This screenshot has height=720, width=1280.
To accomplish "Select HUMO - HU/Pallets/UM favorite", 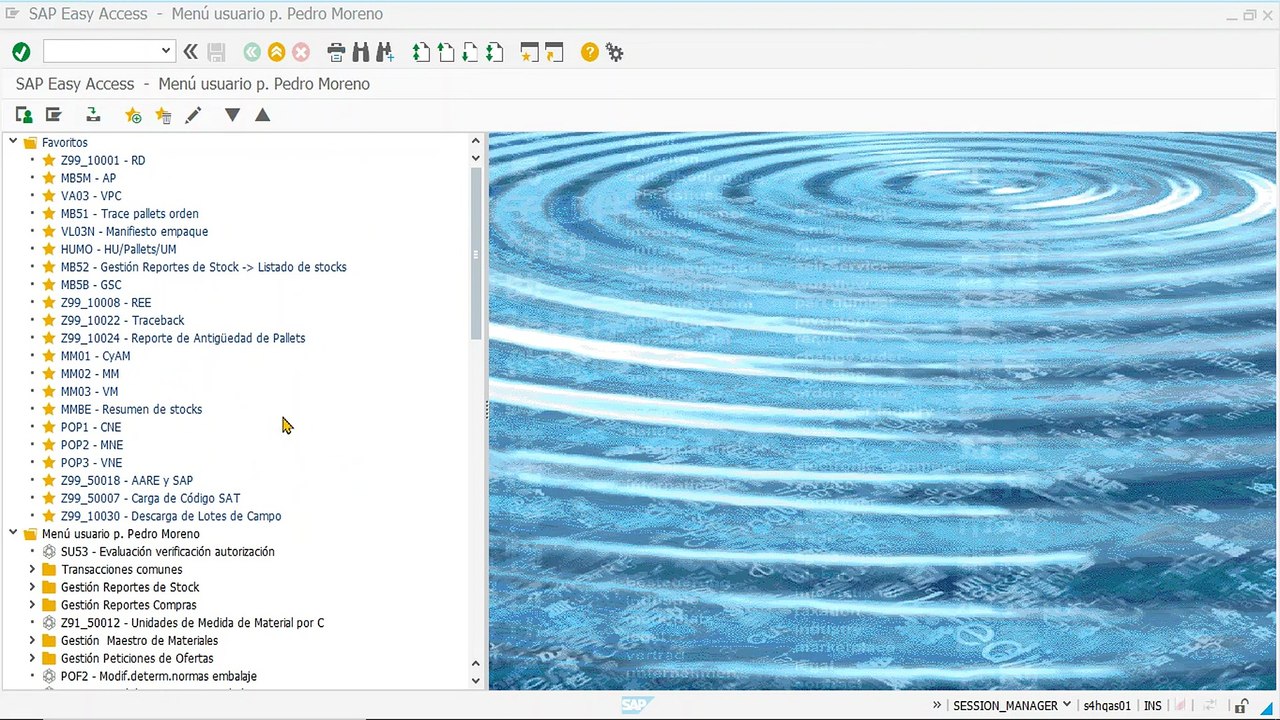I will 118,249.
